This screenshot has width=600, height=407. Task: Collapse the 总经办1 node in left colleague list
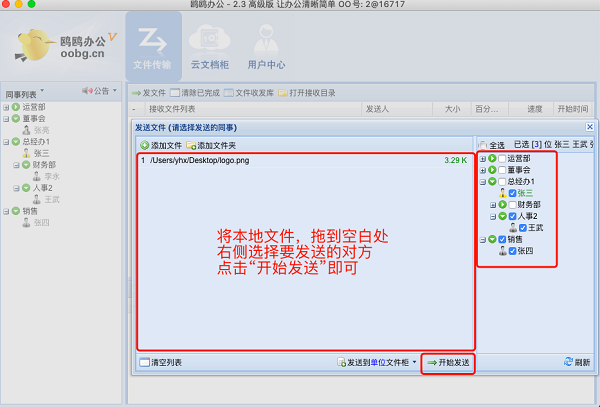point(6,142)
